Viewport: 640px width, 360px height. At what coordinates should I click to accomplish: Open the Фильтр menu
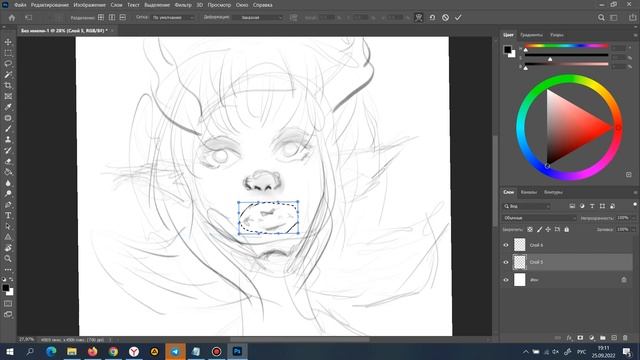pyautogui.click(x=183, y=5)
